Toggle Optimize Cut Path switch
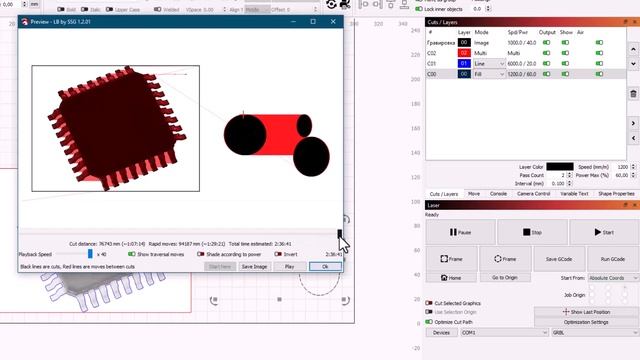Screen dimensions: 640x360 pyautogui.click(x=429, y=322)
